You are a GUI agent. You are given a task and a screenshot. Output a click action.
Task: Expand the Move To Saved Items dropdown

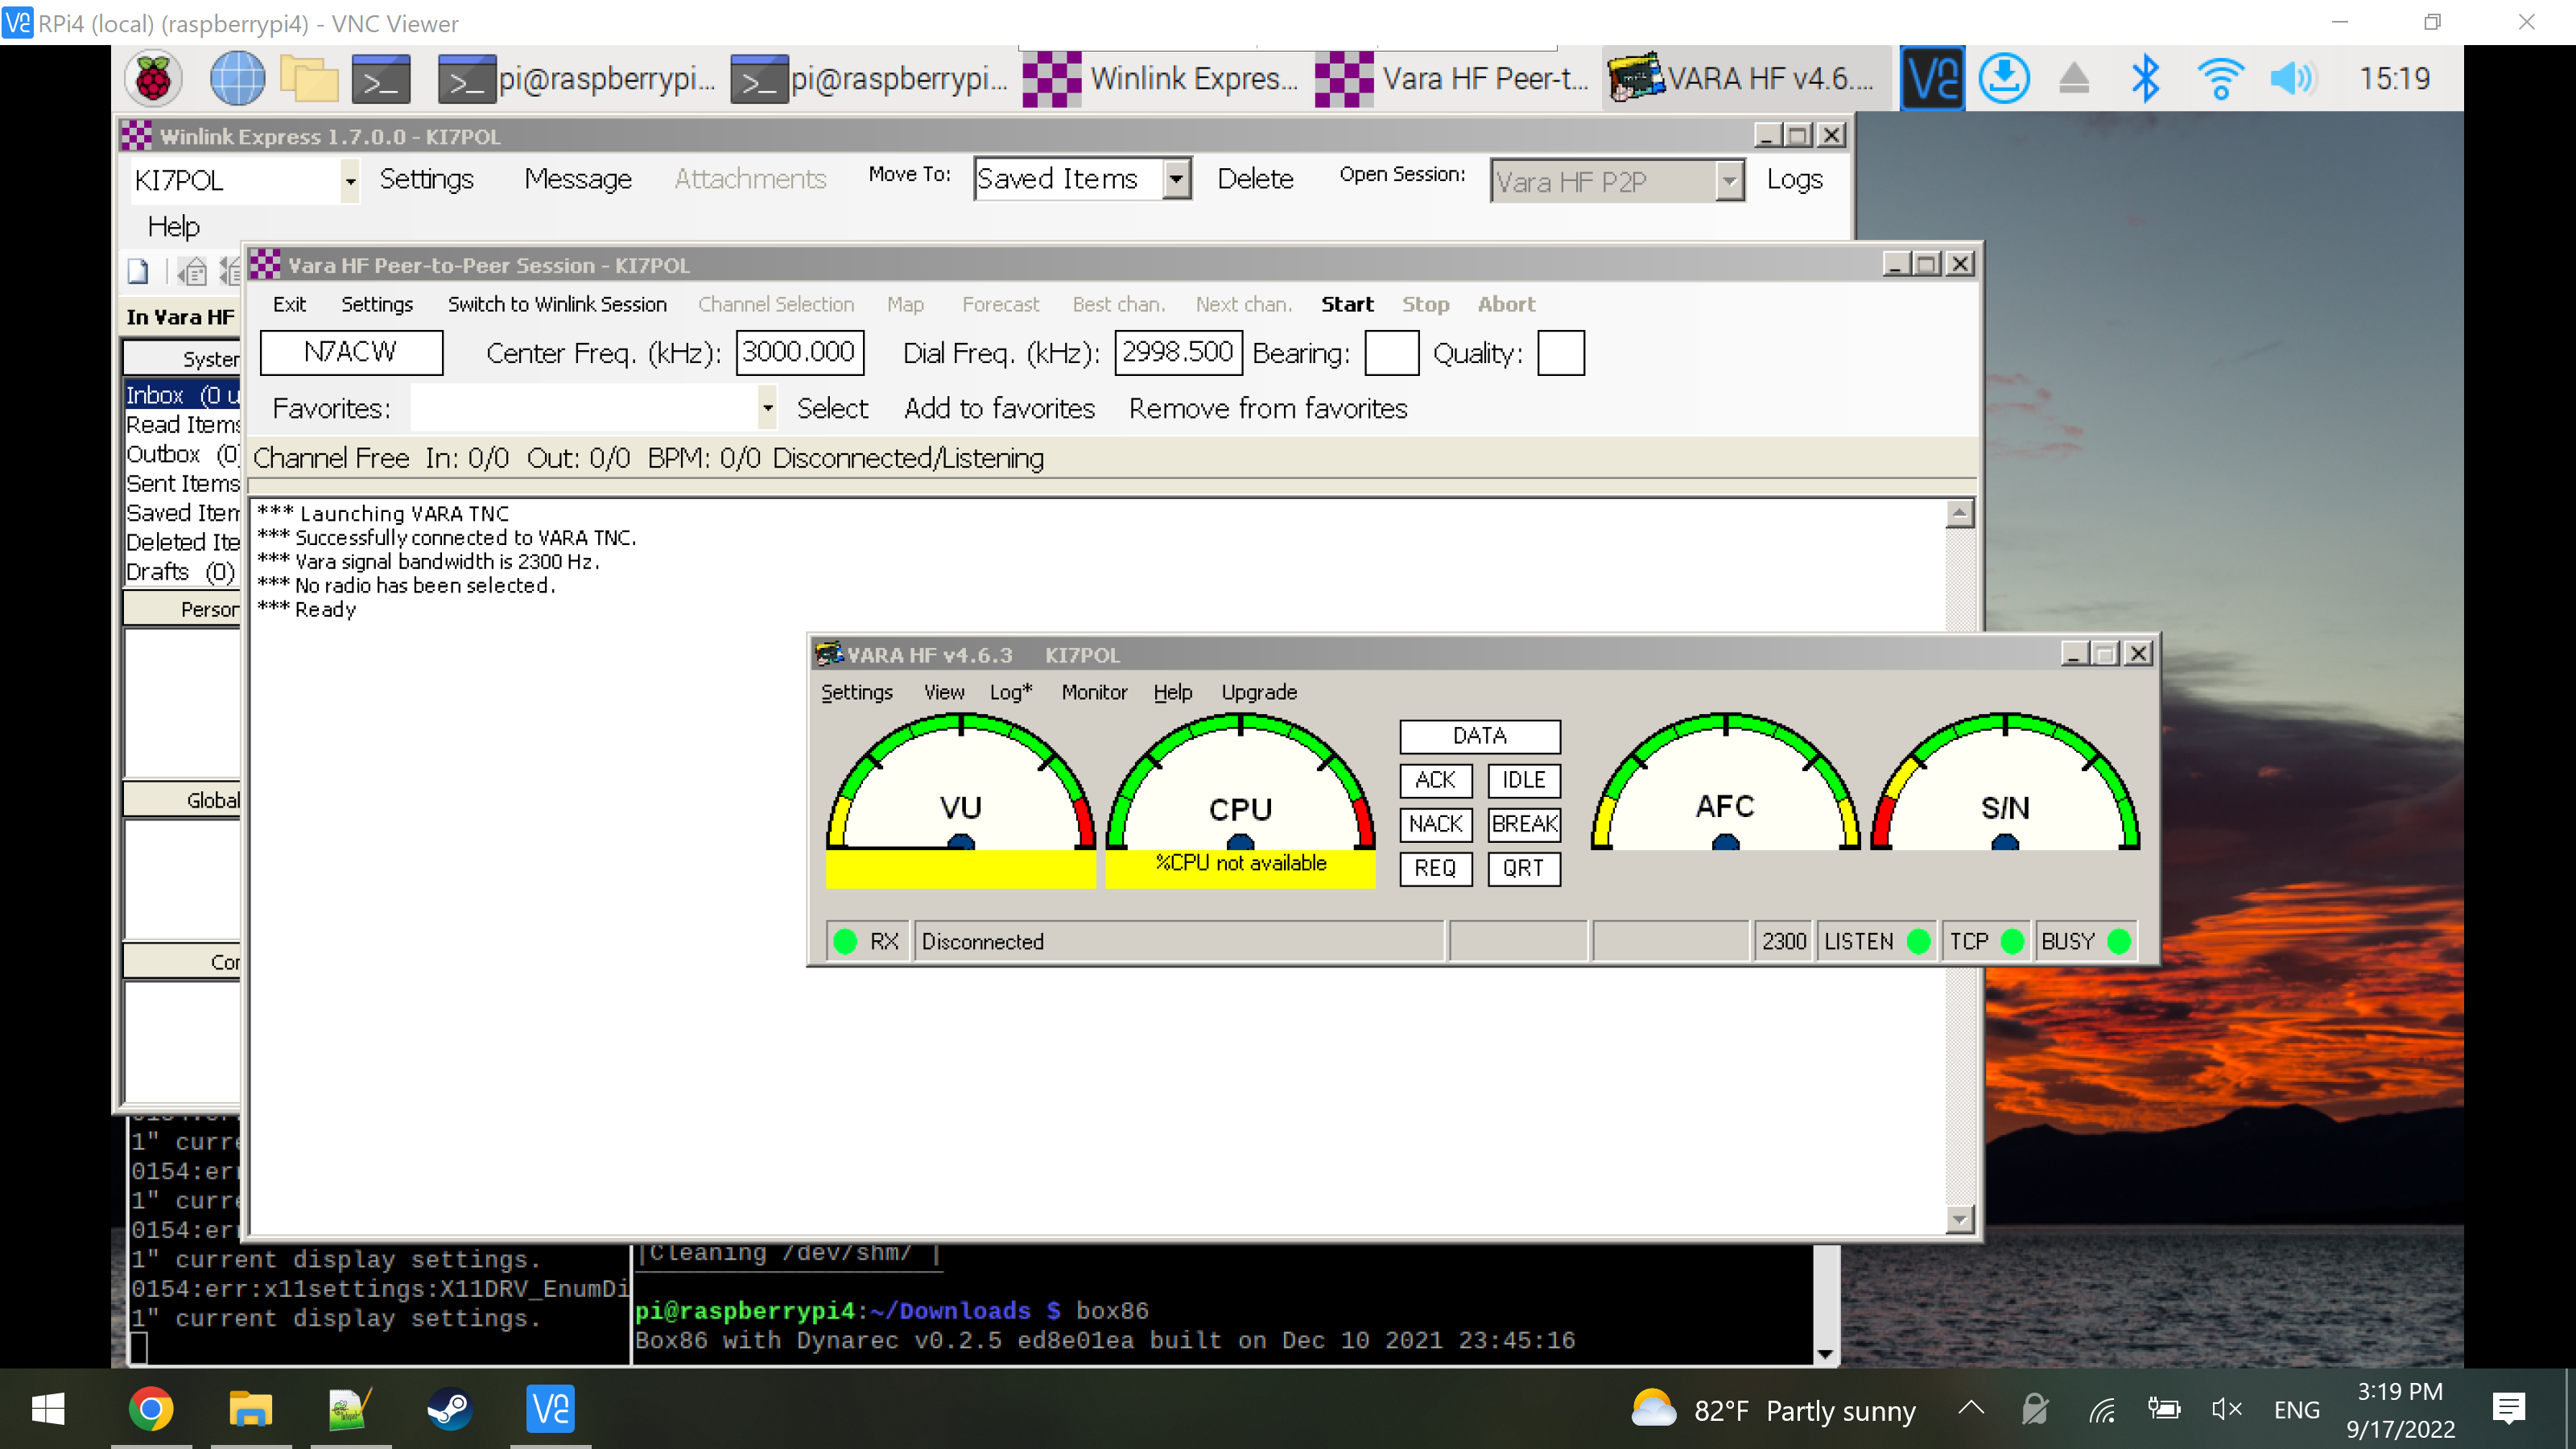(x=1177, y=179)
